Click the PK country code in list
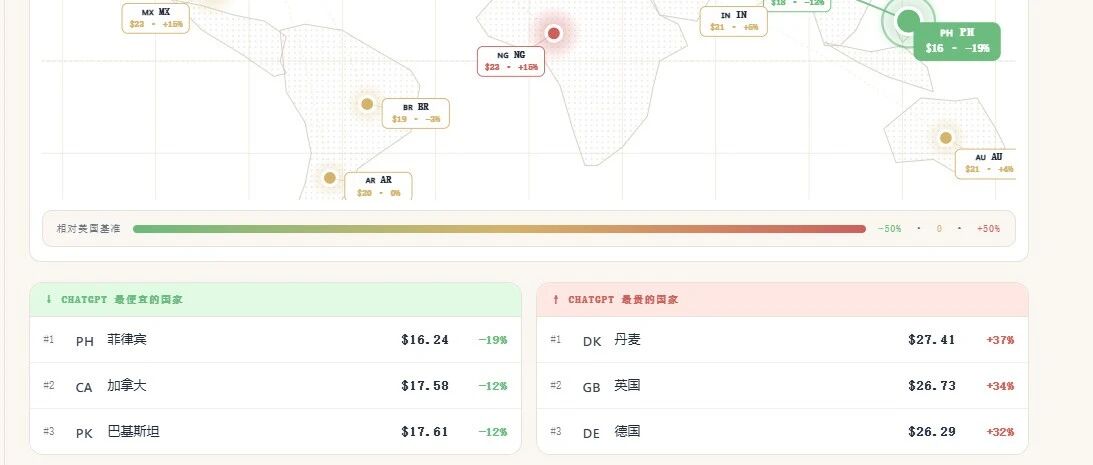The width and height of the screenshot is (1093, 465). click(84, 434)
